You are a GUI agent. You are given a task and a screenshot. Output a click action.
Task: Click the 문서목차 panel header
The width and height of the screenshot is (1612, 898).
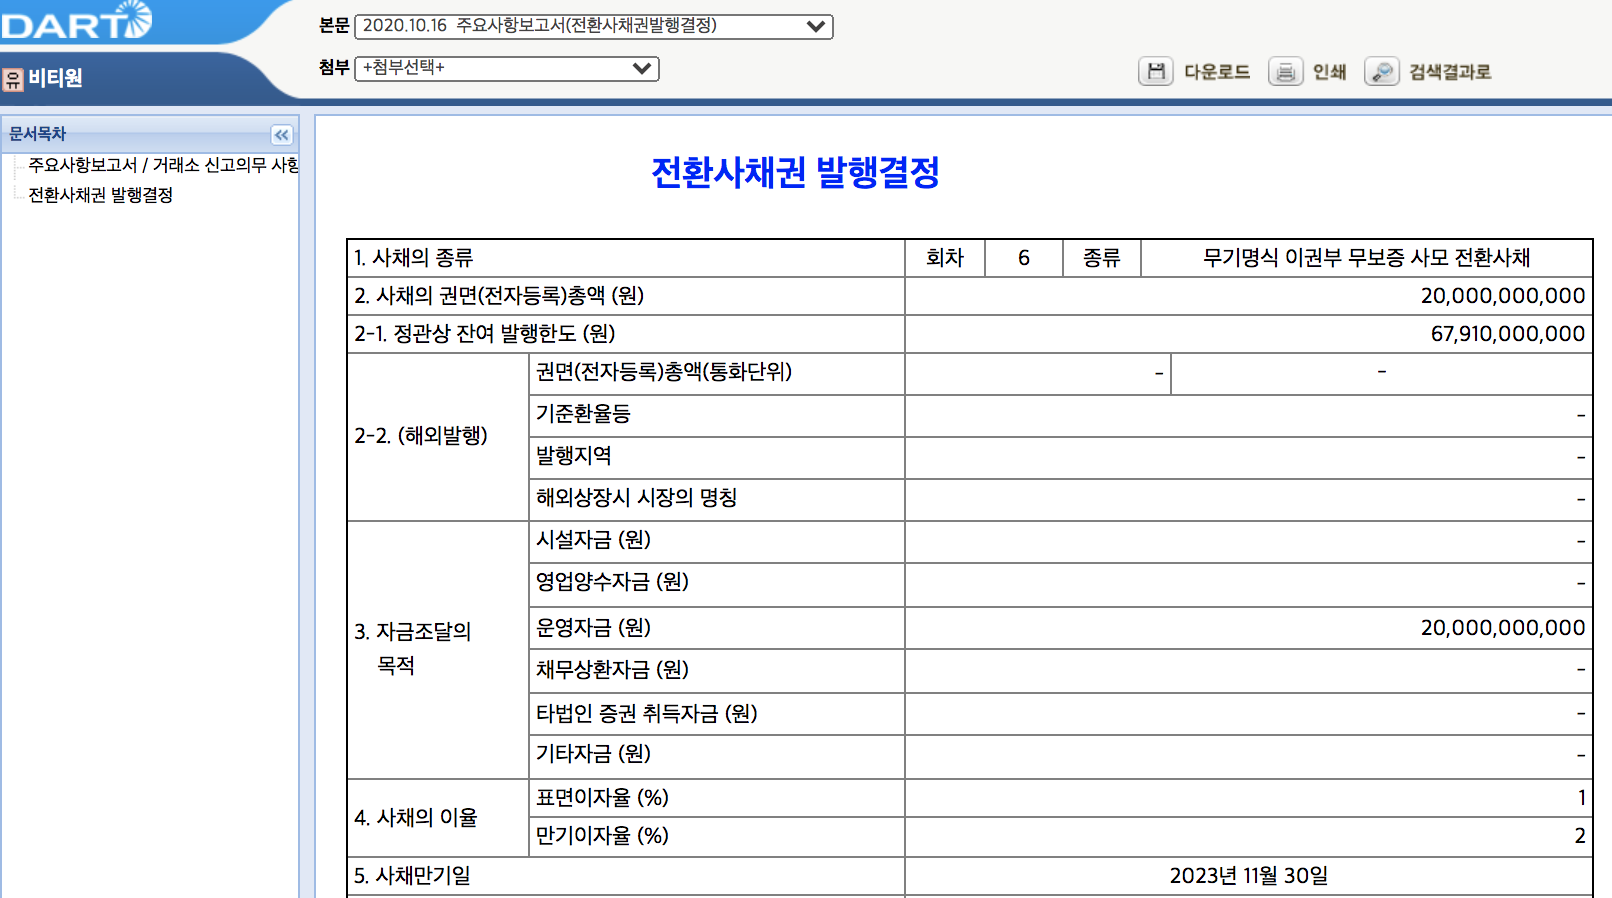pyautogui.click(x=150, y=134)
